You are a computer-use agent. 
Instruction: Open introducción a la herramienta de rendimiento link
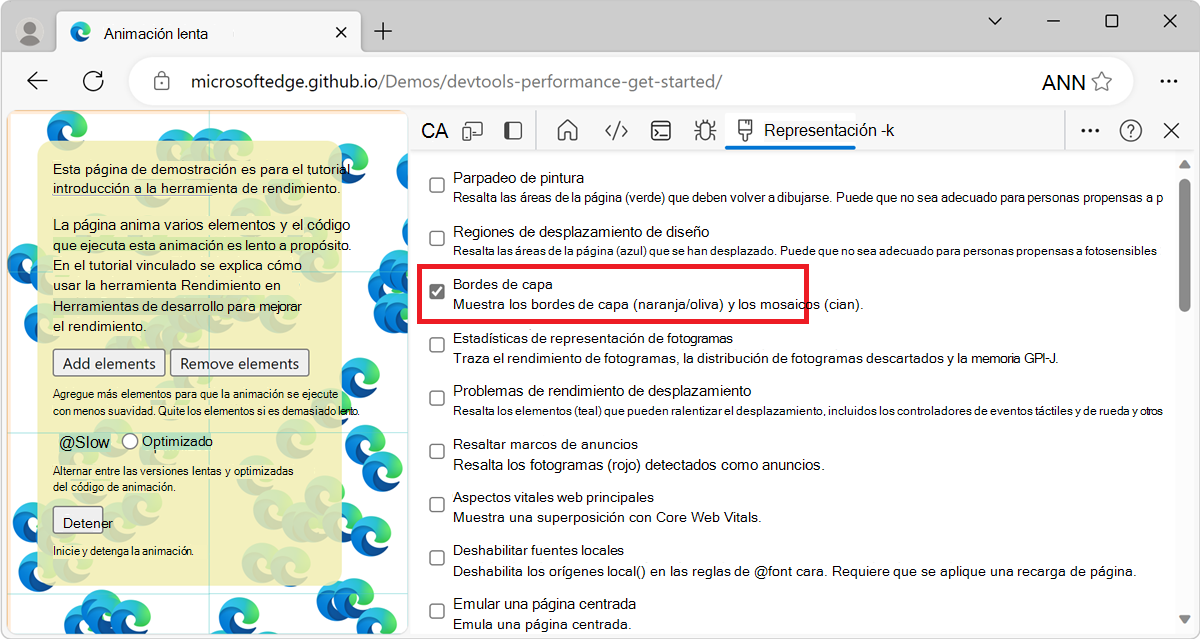click(196, 188)
